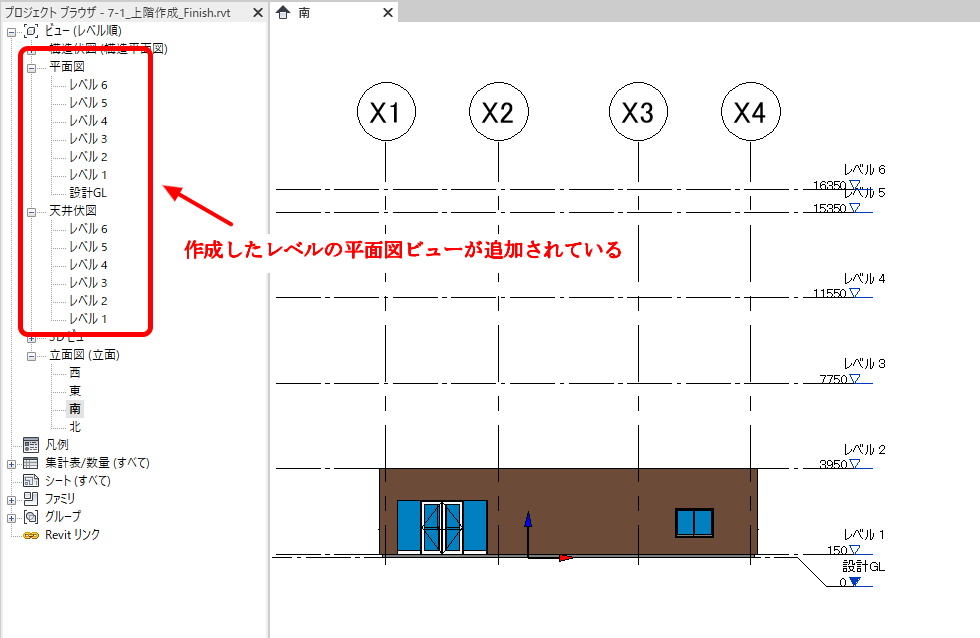Open レベル 2 under 平面図
Image resolution: width=980 pixels, height=638 pixels.
88,157
